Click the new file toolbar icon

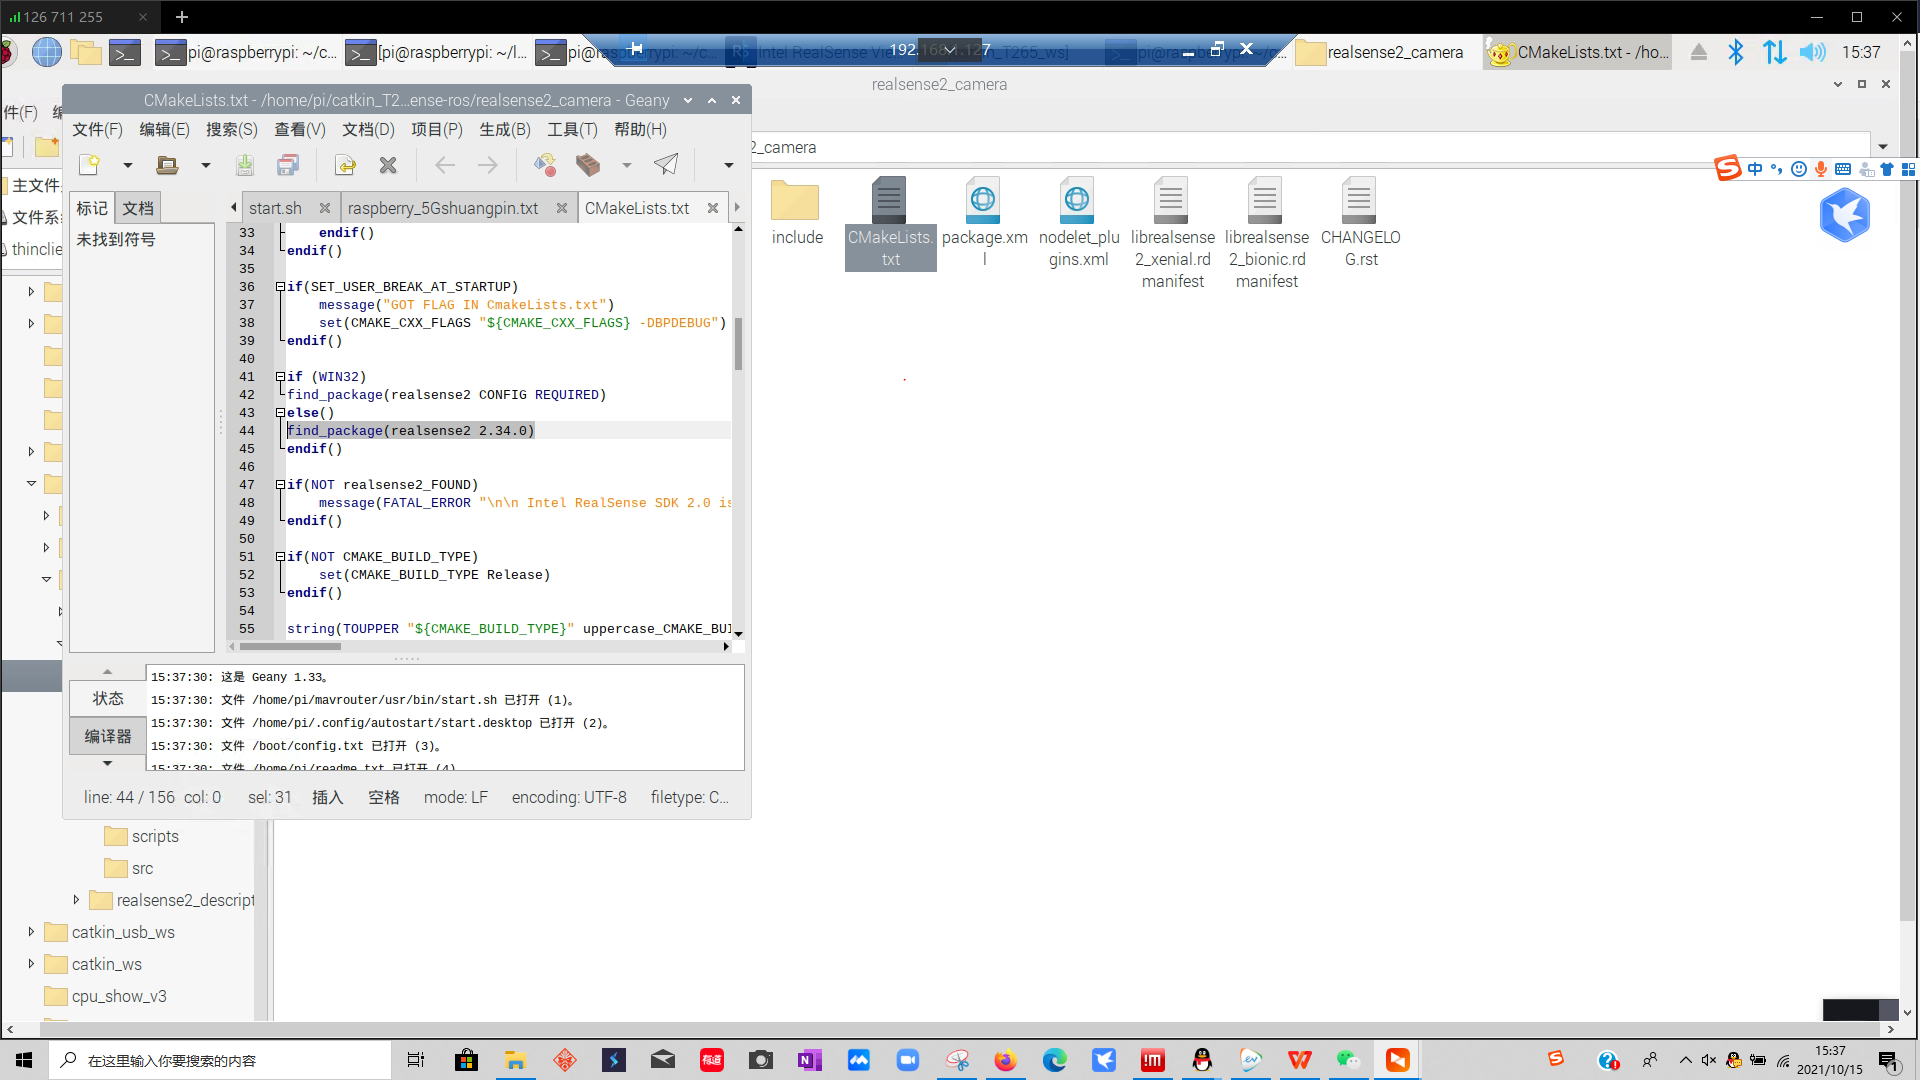tap(90, 165)
